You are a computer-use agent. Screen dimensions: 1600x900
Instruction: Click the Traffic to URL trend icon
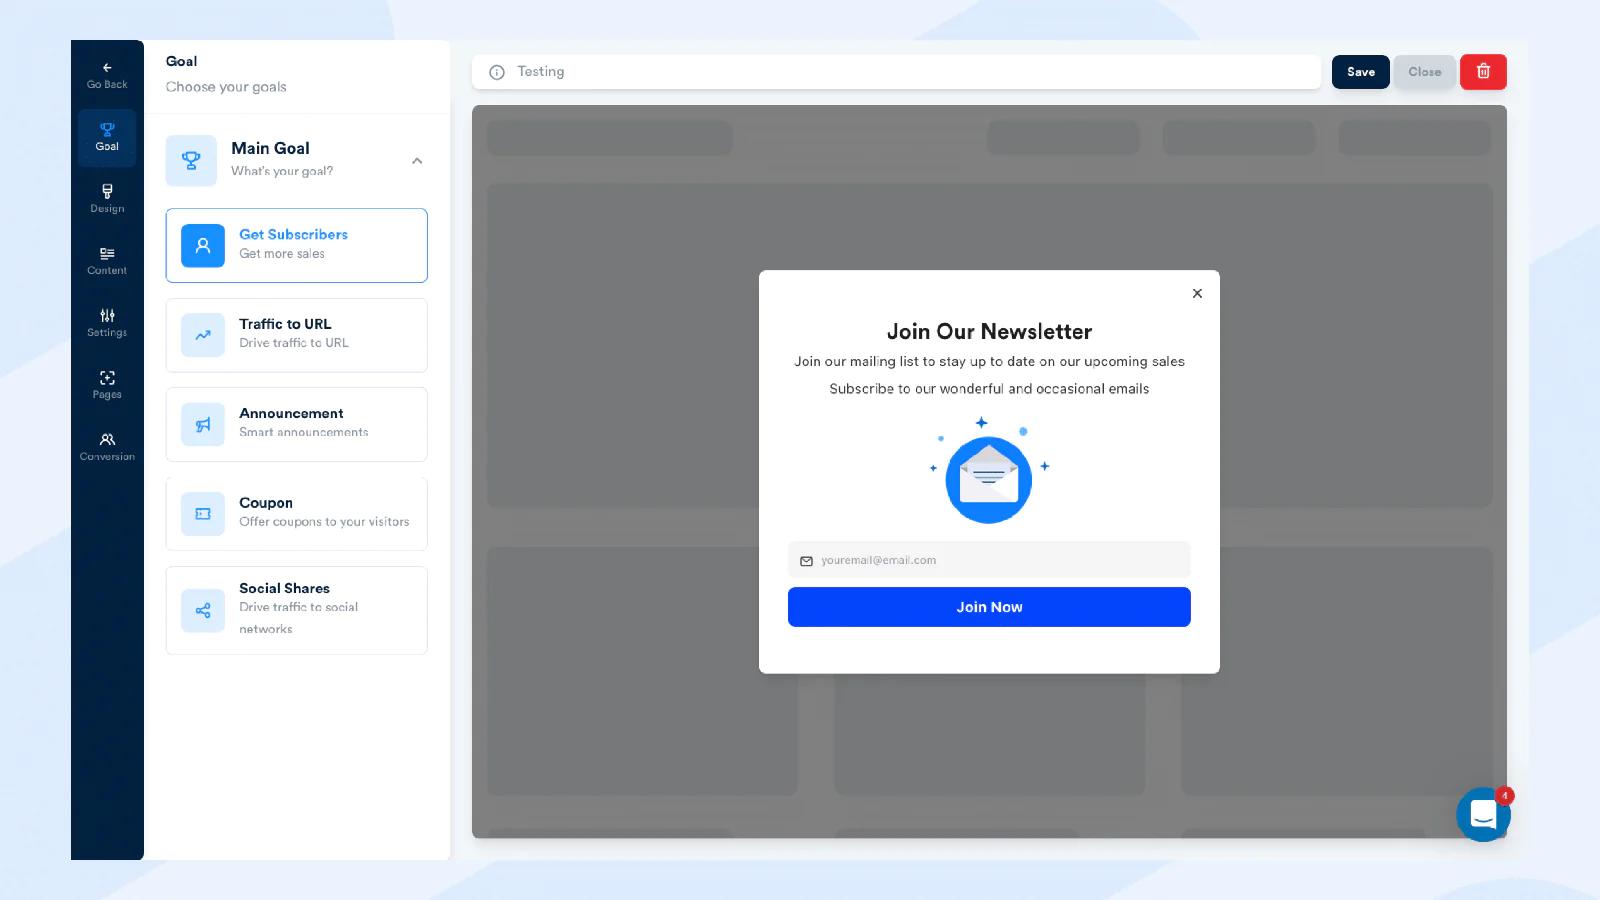(203, 335)
